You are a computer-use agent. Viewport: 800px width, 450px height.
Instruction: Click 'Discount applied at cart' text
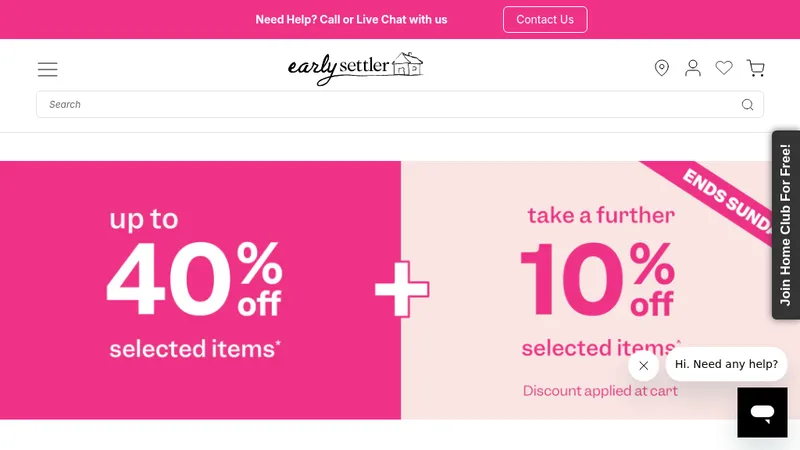pos(600,391)
